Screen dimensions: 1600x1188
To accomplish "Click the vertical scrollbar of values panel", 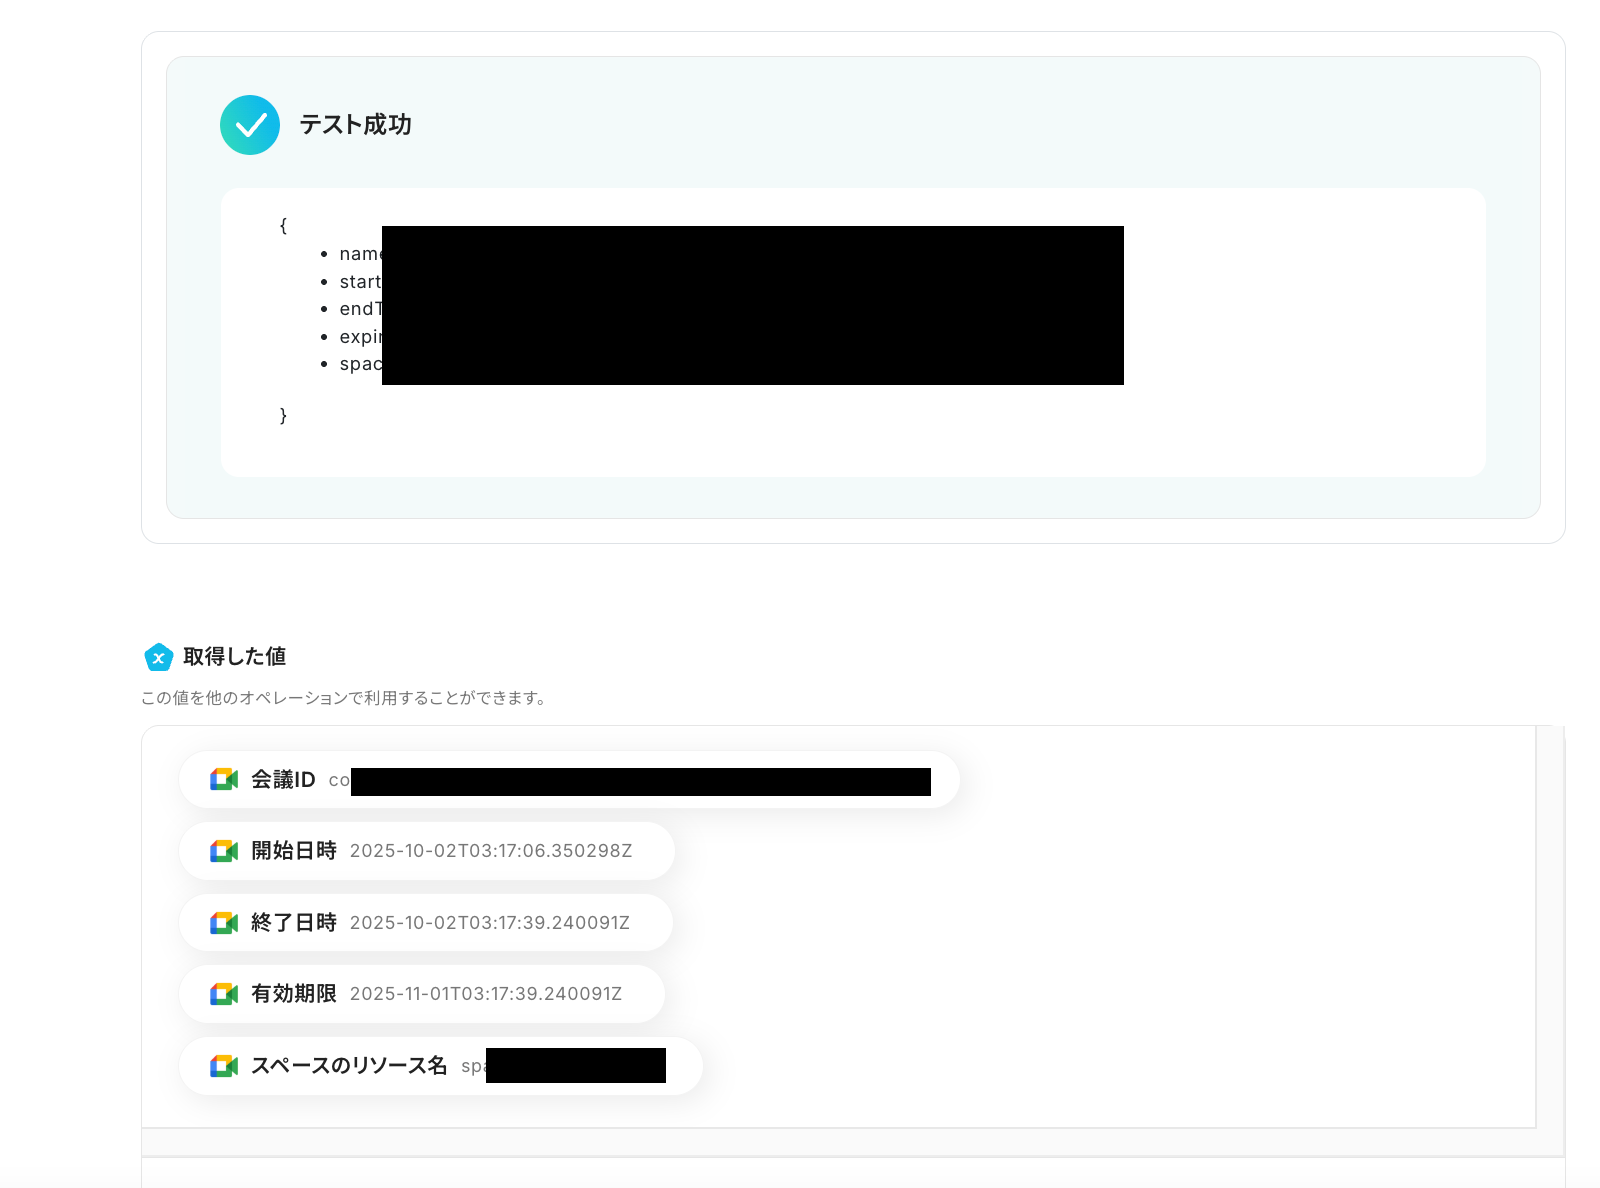I will coord(1550,927).
